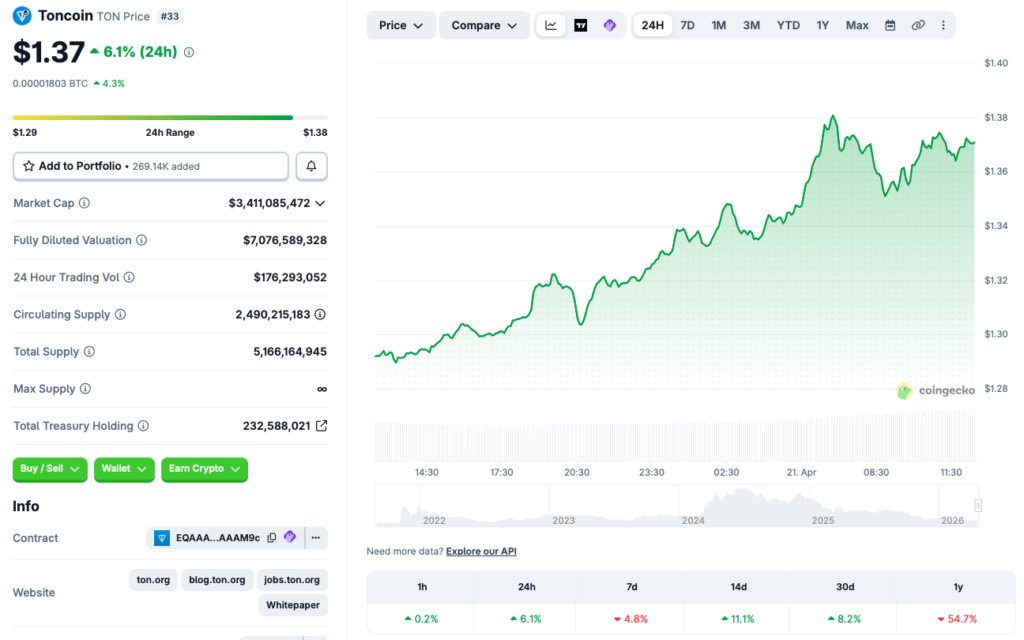Screen dimensions: 1024x640
Task: Open the Buy / Sell menu button
Action: [x=49, y=469]
